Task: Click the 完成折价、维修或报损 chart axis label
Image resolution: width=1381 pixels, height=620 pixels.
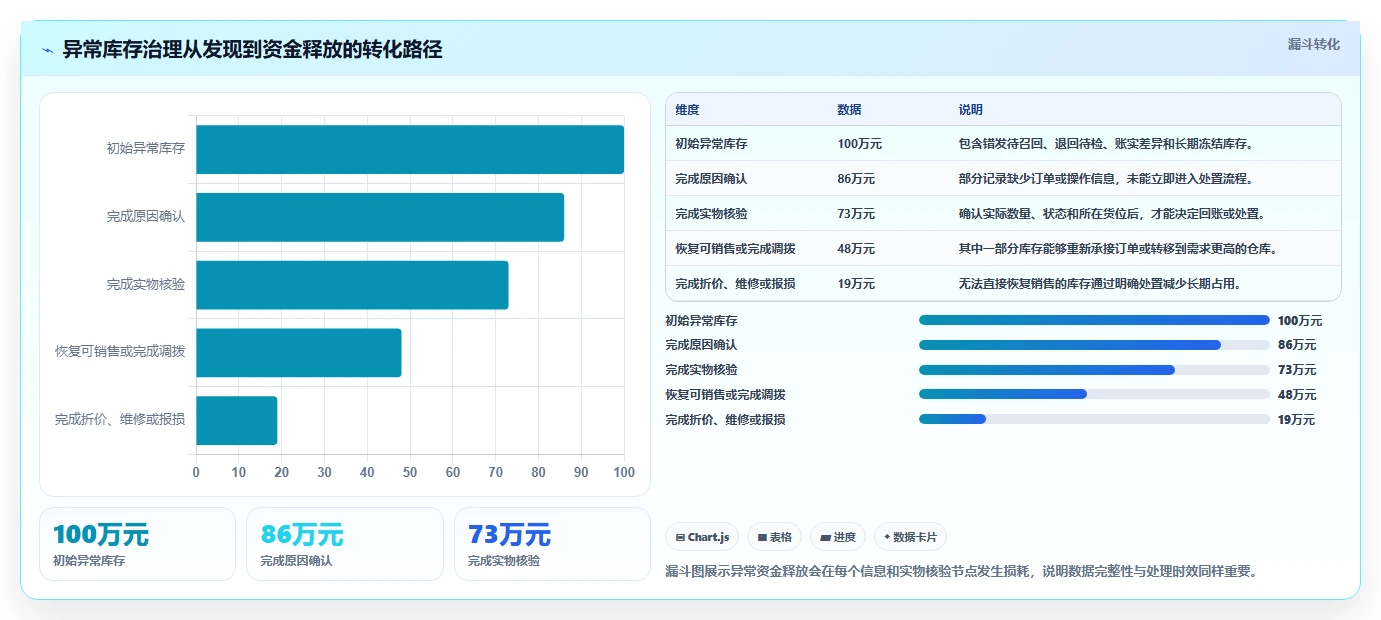Action: pyautogui.click(x=120, y=420)
